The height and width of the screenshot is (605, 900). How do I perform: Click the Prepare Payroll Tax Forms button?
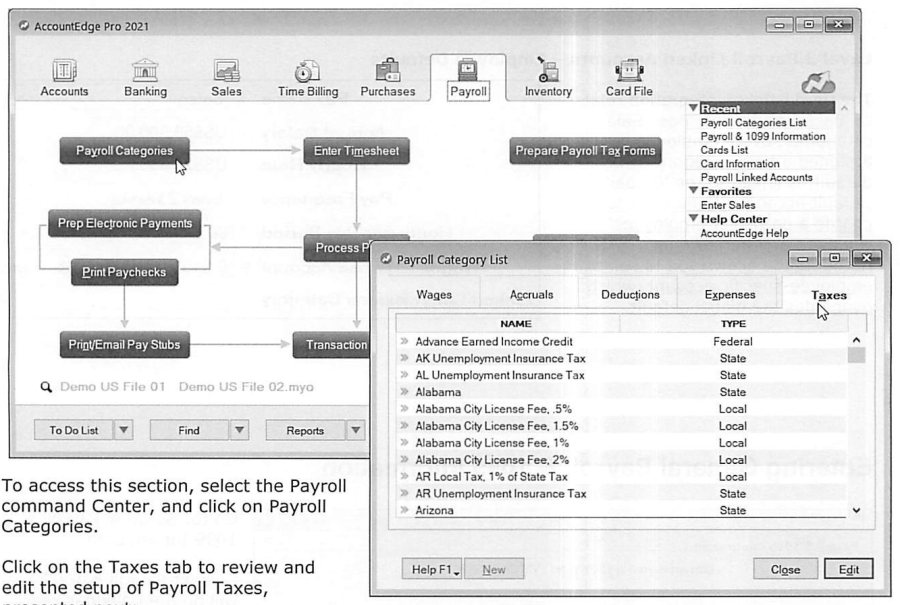(585, 150)
